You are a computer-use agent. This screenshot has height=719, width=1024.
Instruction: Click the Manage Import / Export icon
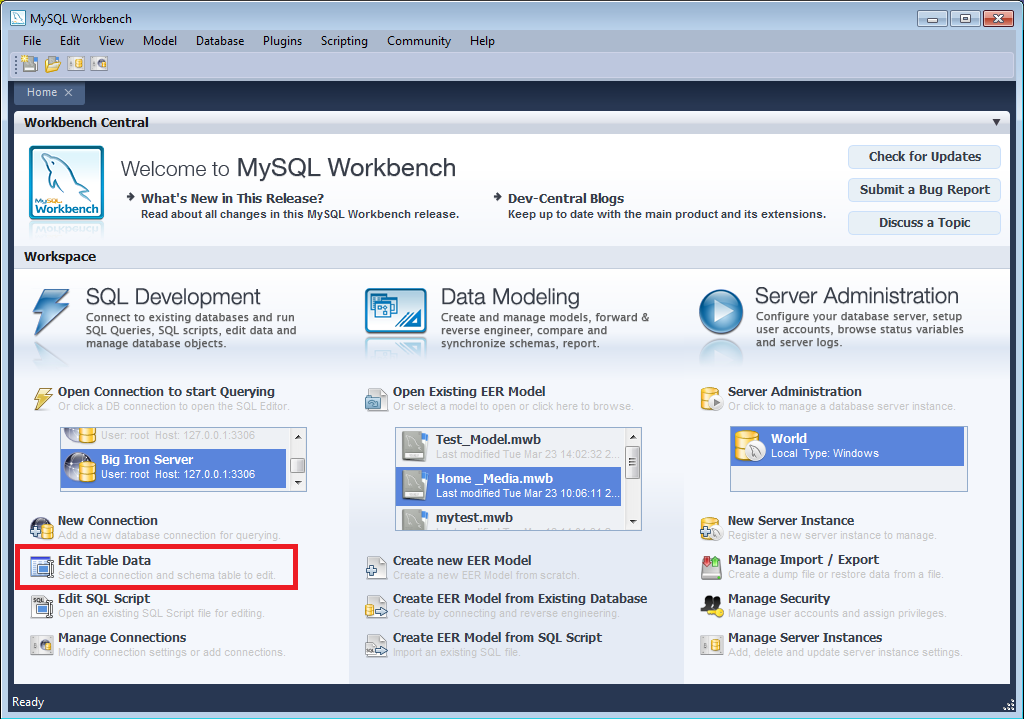pos(711,567)
